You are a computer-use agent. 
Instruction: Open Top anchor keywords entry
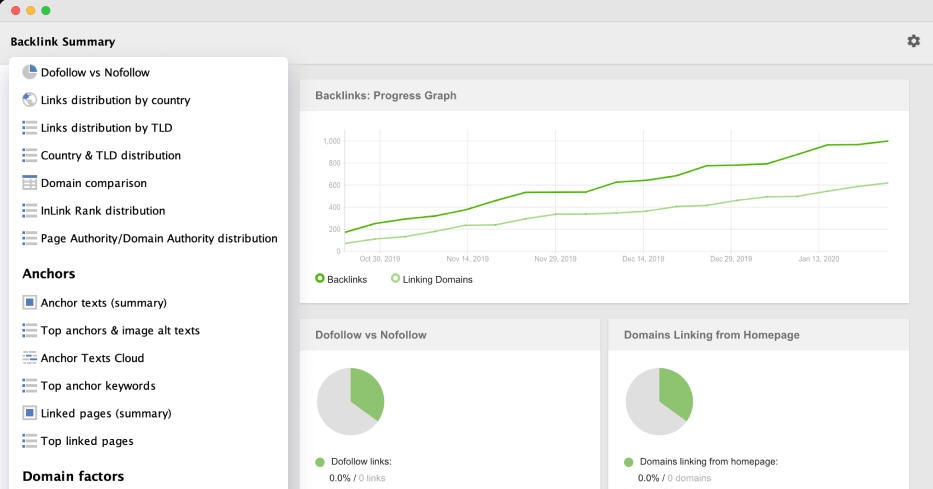point(98,386)
